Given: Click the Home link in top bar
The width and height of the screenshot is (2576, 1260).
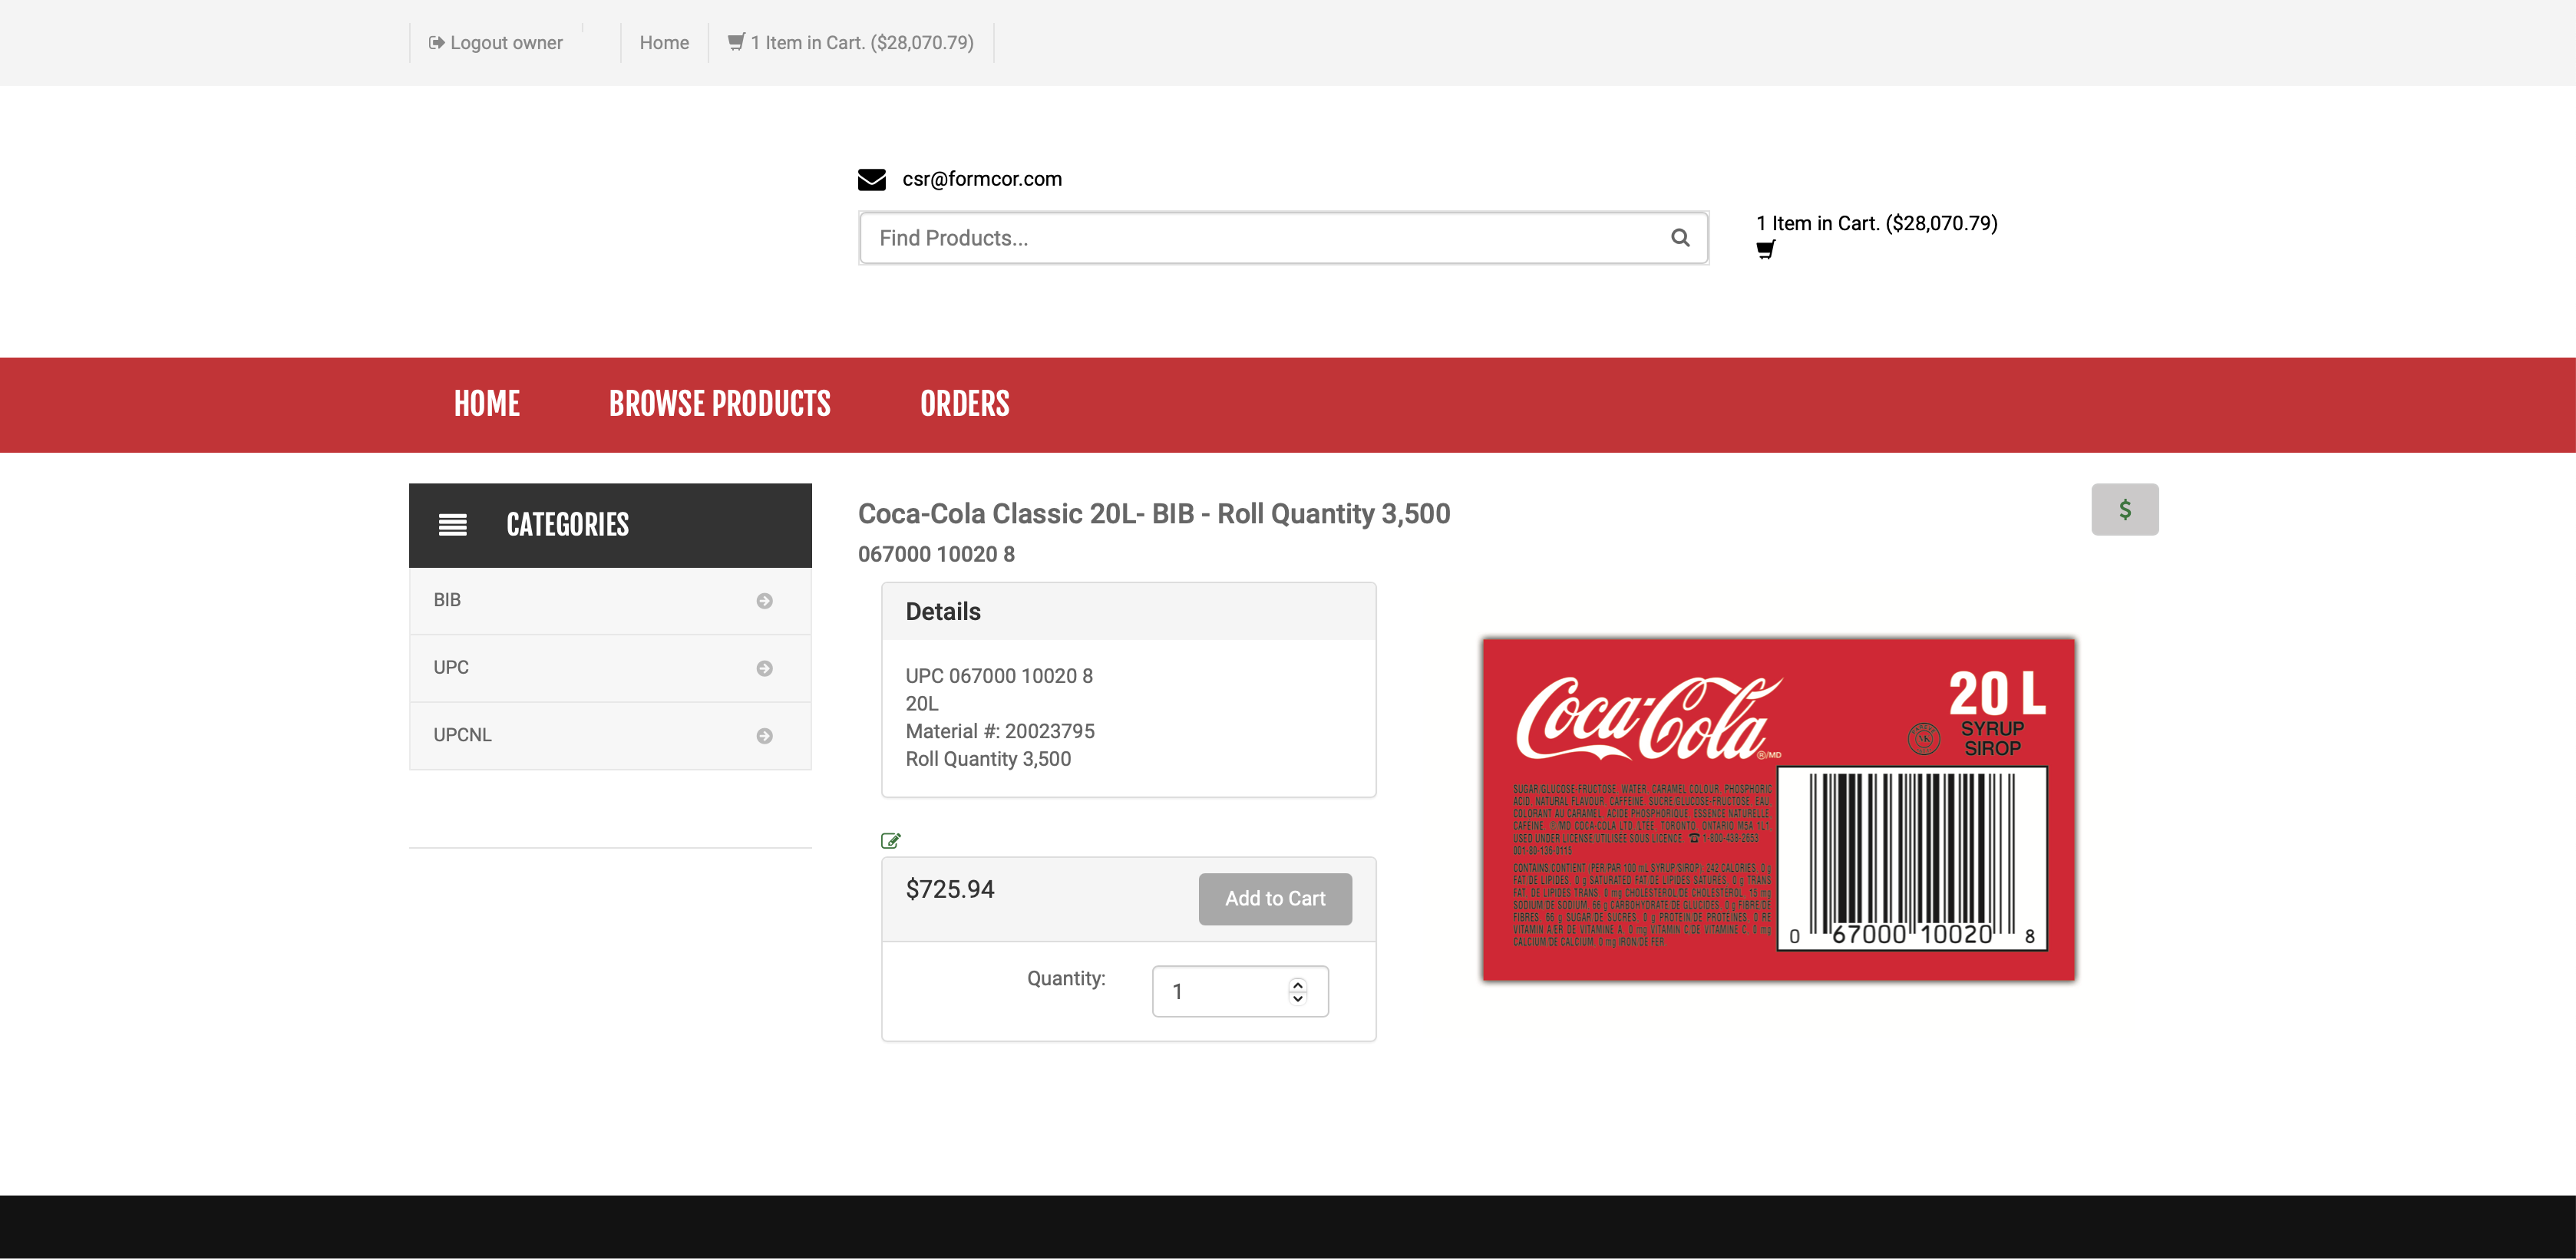Looking at the screenshot, I should click(x=664, y=43).
